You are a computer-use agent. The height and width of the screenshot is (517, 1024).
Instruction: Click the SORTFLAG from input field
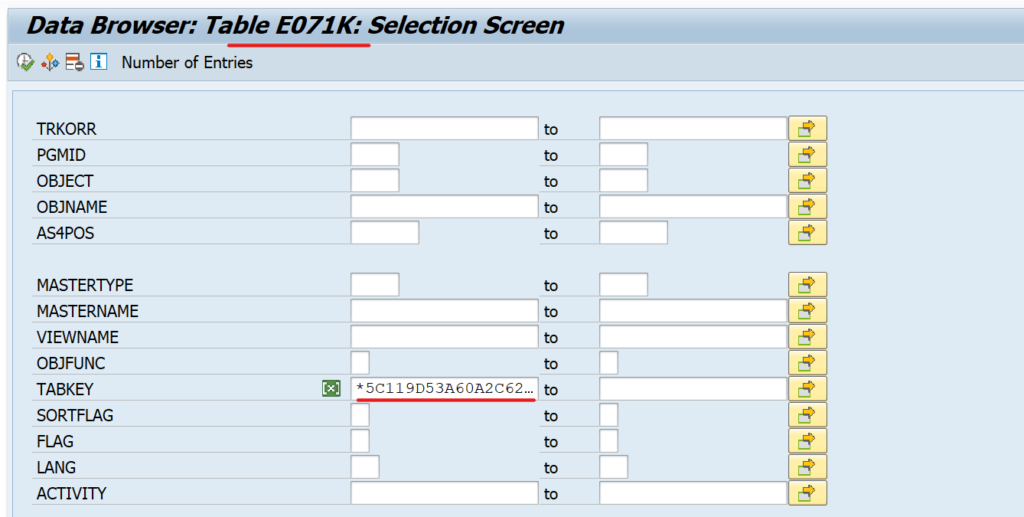click(x=360, y=414)
